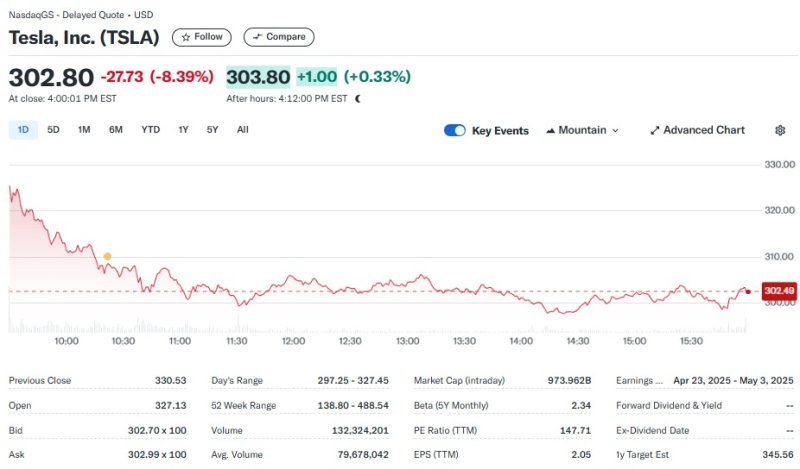Open the Mountain chart type dropdown
The height and width of the screenshot is (469, 800).
point(582,130)
